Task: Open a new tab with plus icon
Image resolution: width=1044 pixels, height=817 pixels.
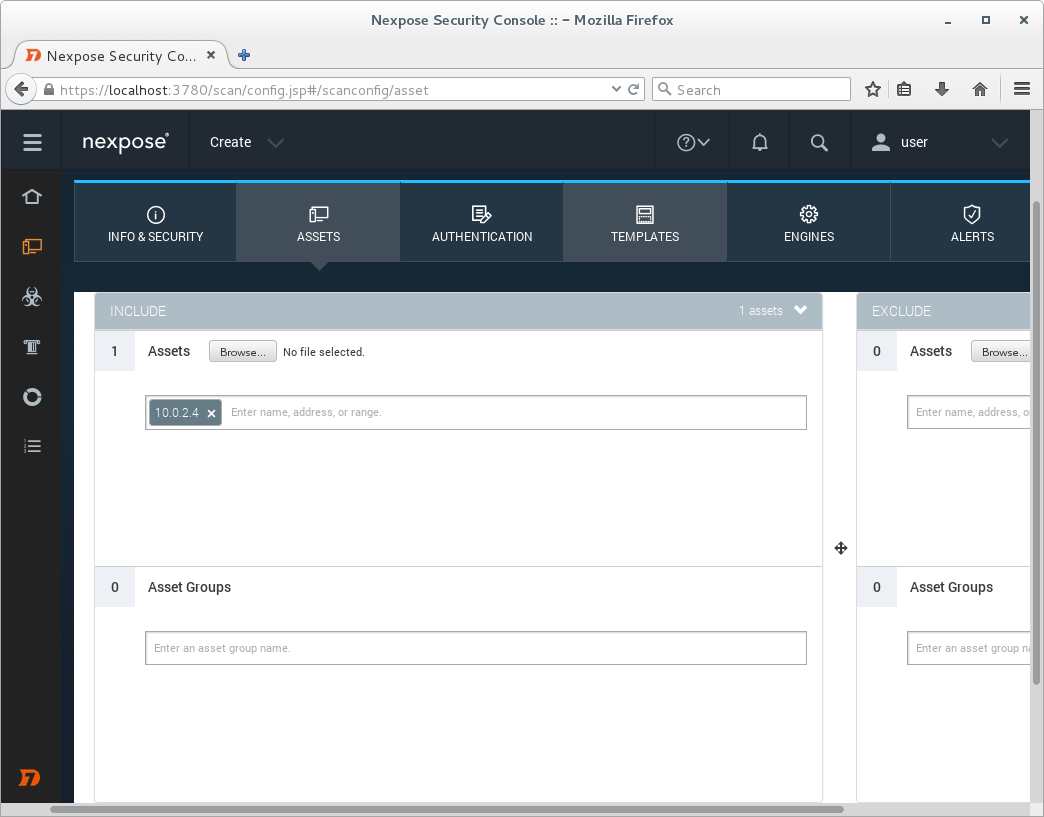Action: [x=244, y=55]
